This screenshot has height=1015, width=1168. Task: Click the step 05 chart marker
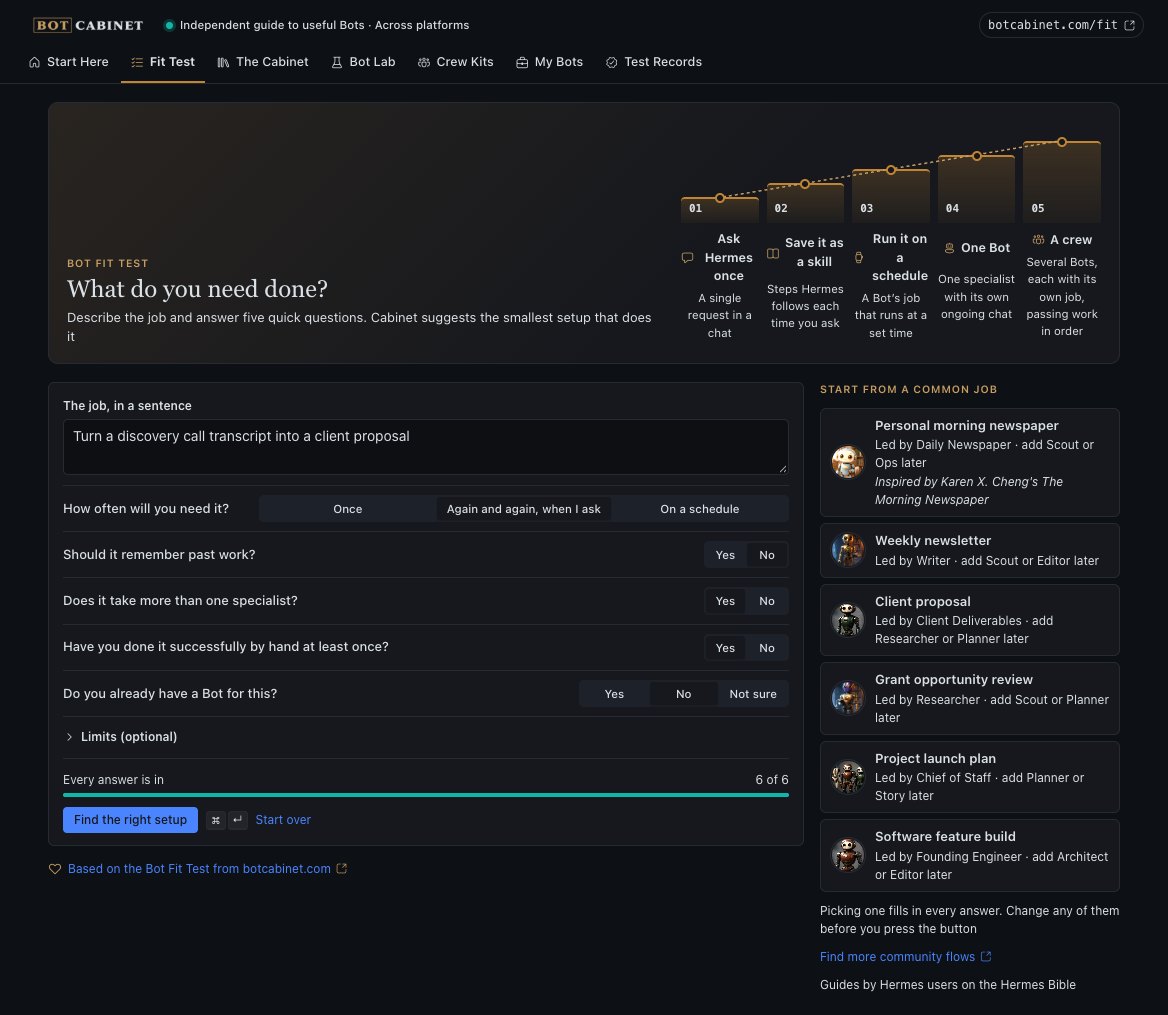pyautogui.click(x=1062, y=142)
